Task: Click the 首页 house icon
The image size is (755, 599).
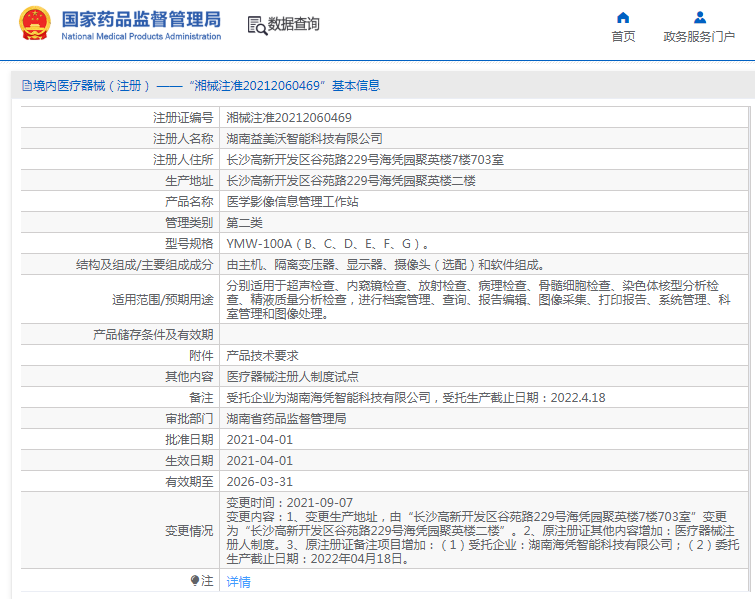Action: point(623,18)
